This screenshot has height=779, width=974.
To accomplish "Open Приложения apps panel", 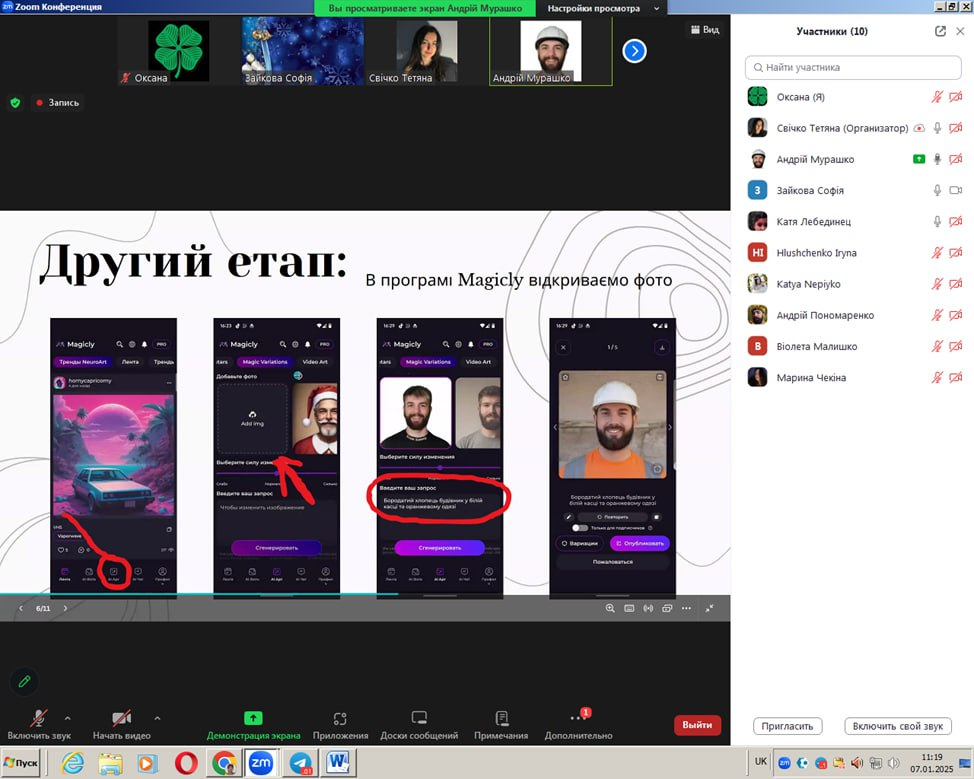I will click(340, 724).
